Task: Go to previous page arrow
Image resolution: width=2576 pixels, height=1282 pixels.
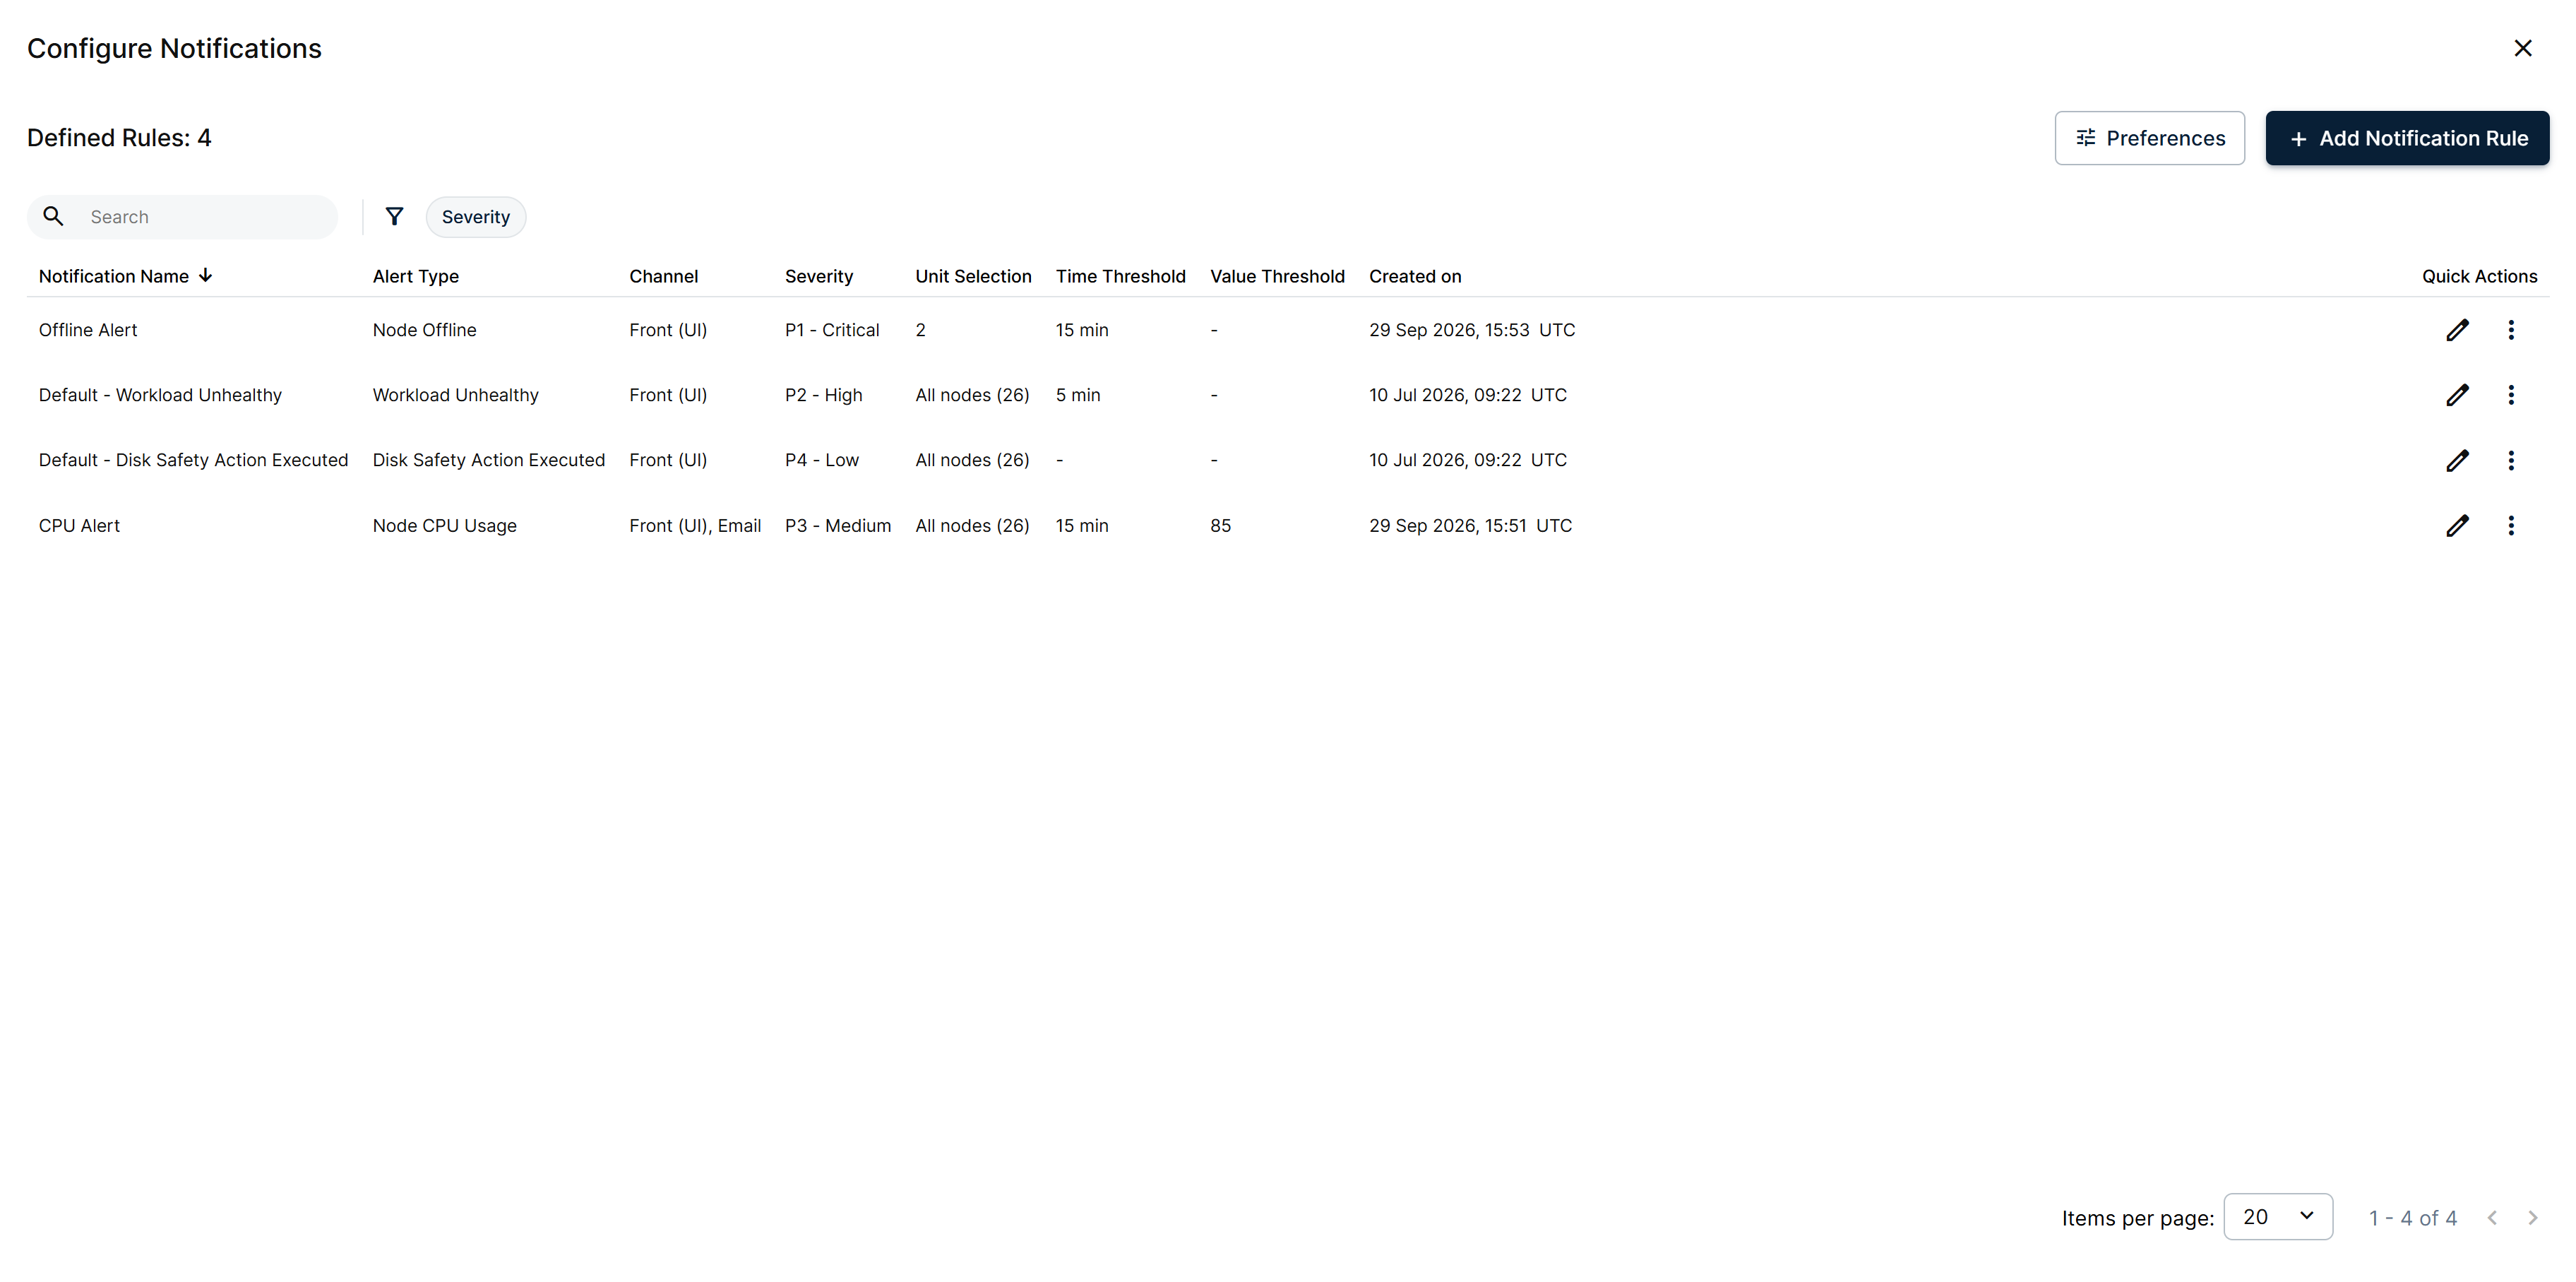Action: 2492,1217
